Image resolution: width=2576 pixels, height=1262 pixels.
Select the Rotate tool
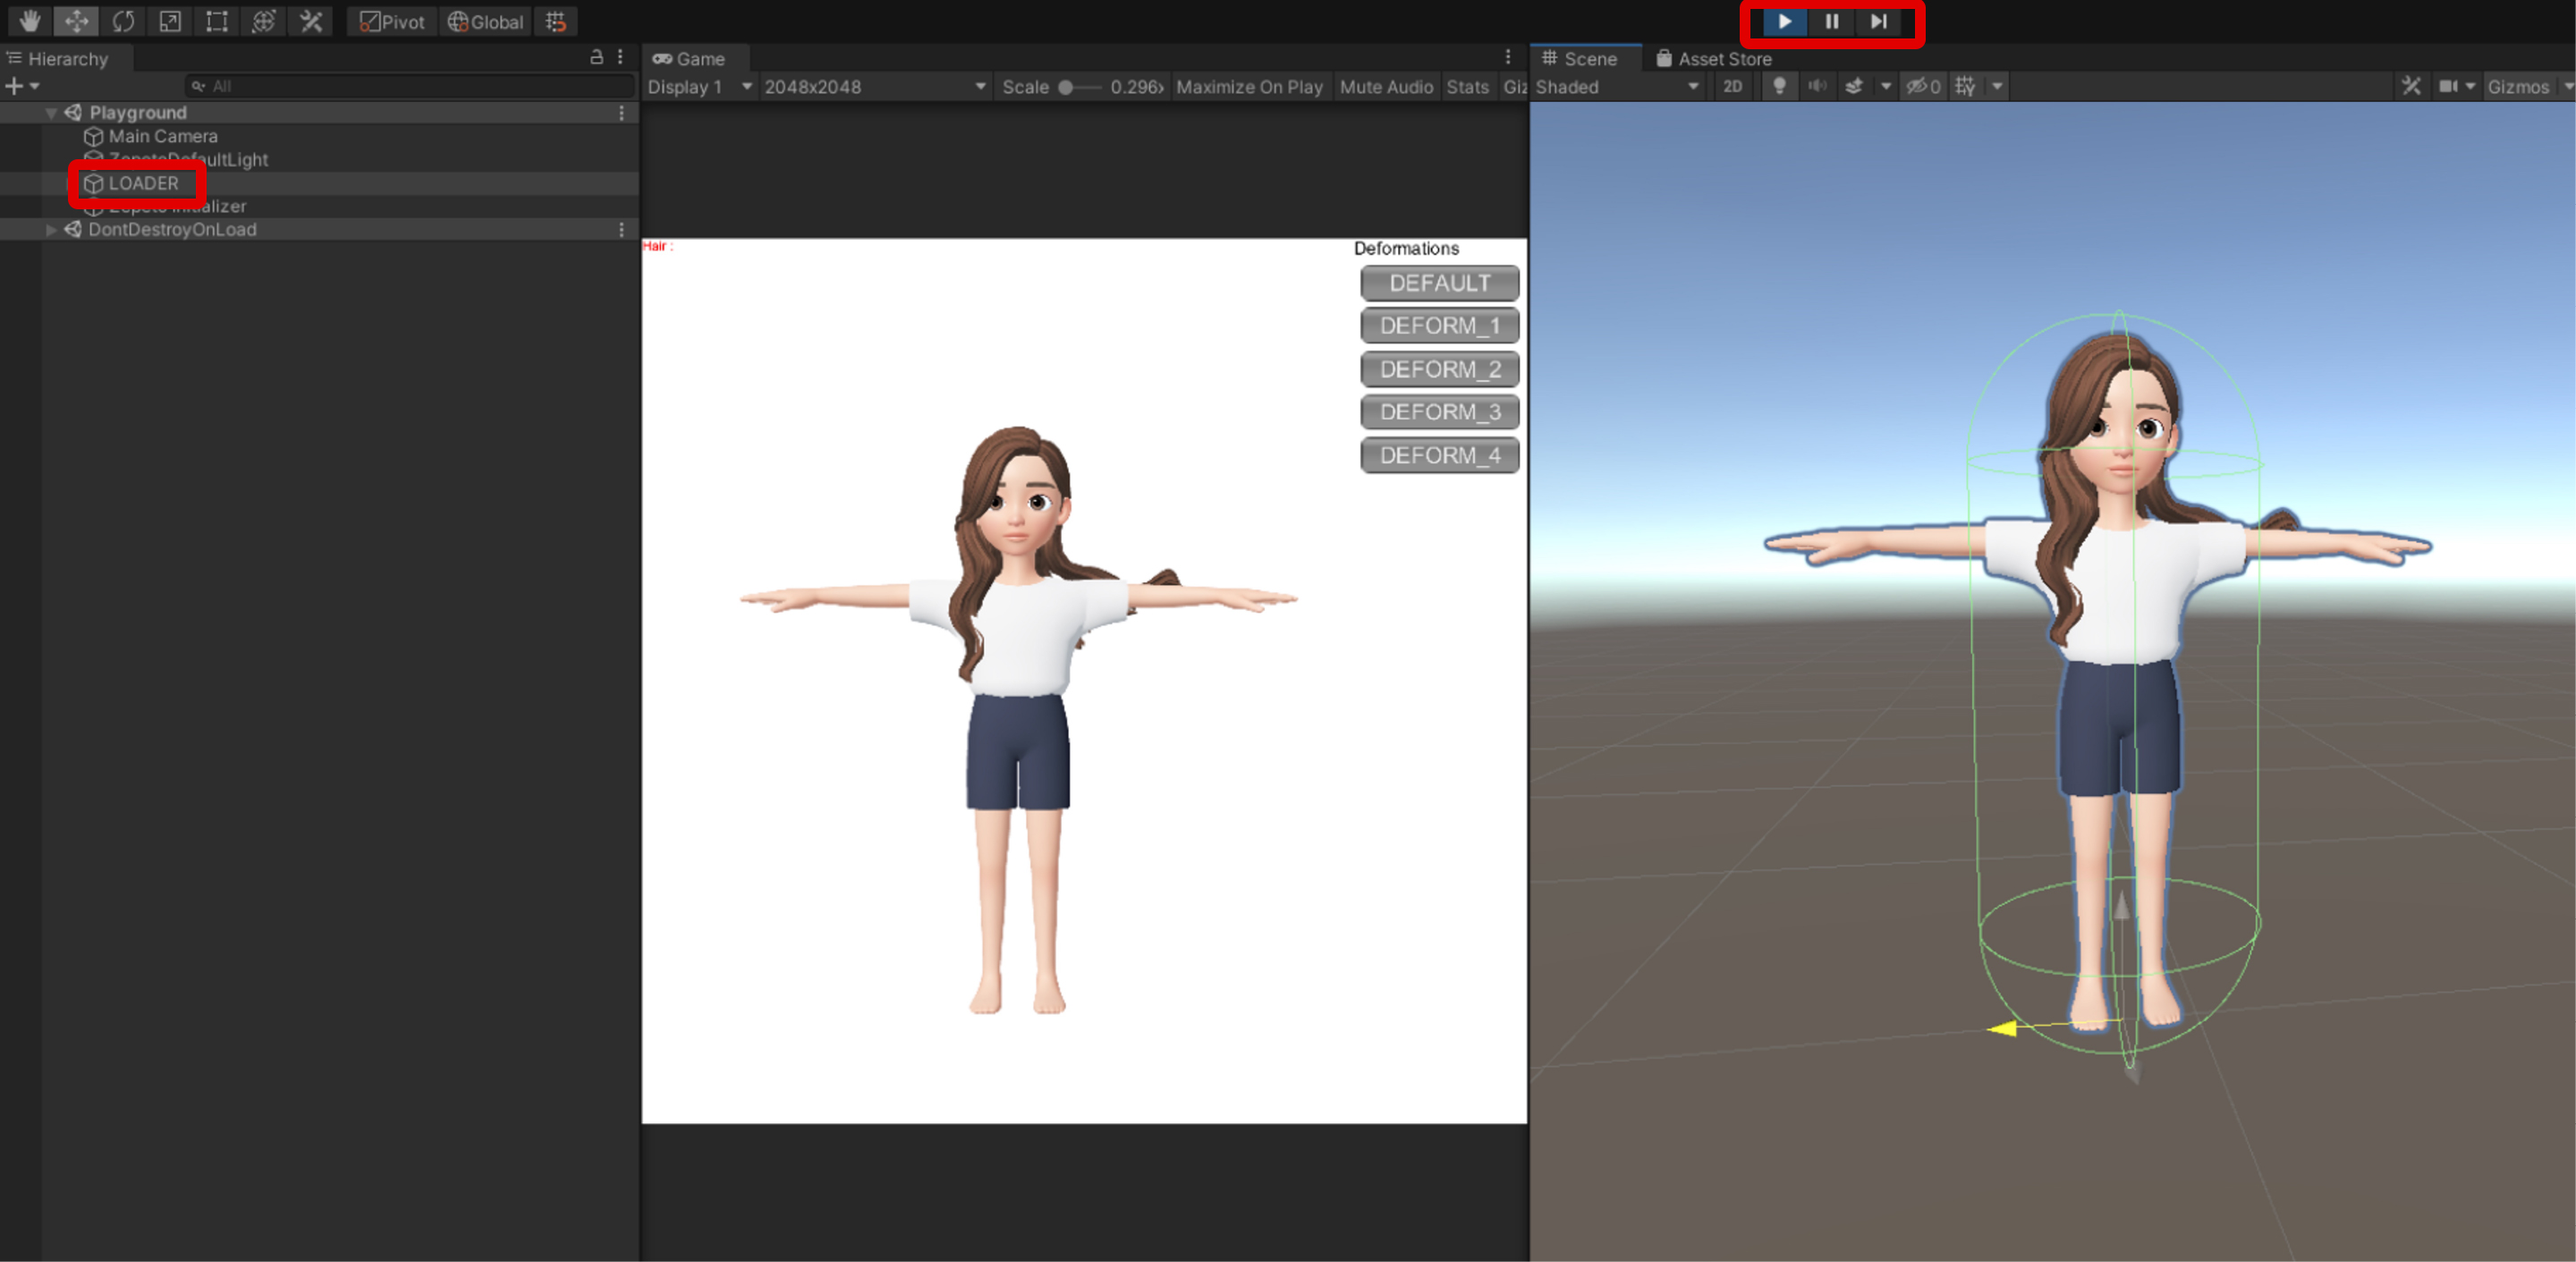(123, 21)
